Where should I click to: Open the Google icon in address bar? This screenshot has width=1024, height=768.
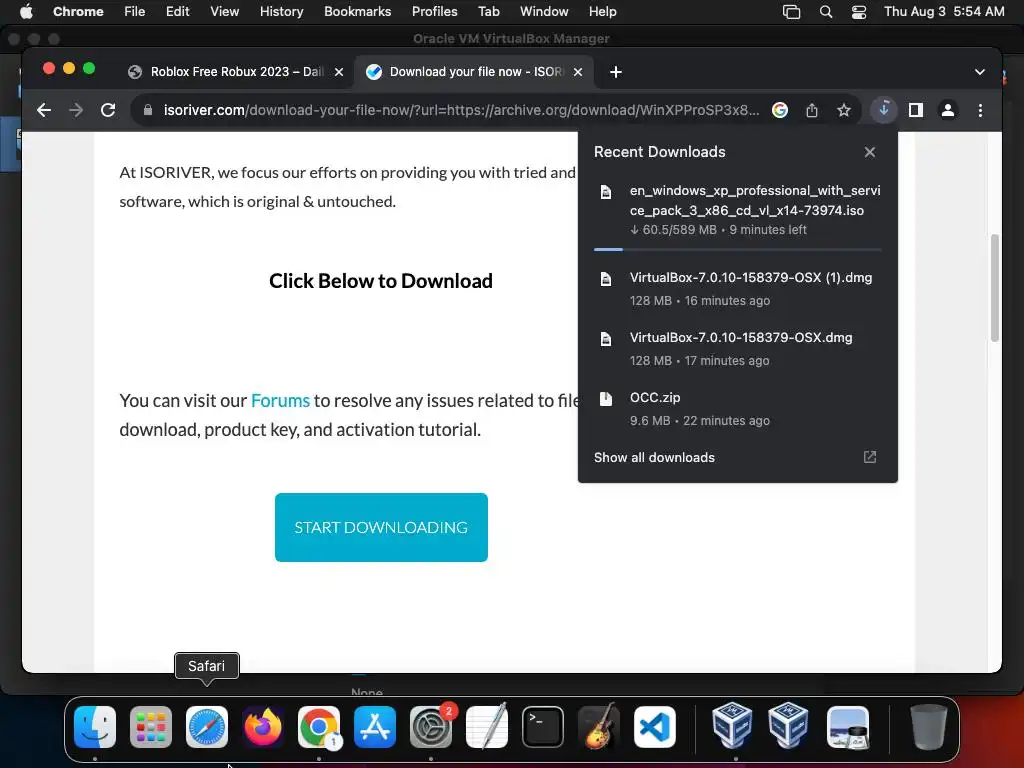click(780, 110)
